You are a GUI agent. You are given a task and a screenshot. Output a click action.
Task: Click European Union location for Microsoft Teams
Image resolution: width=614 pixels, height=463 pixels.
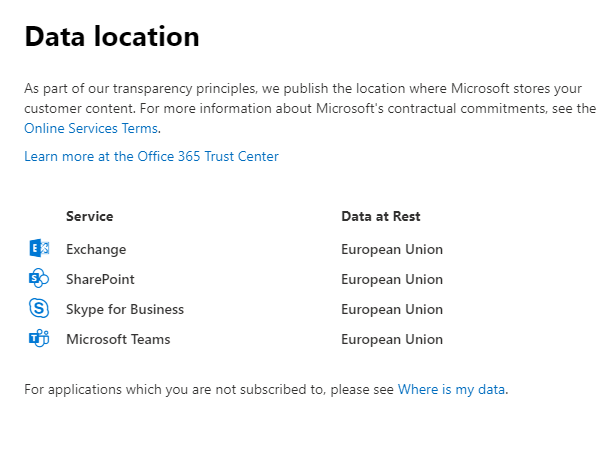[392, 339]
